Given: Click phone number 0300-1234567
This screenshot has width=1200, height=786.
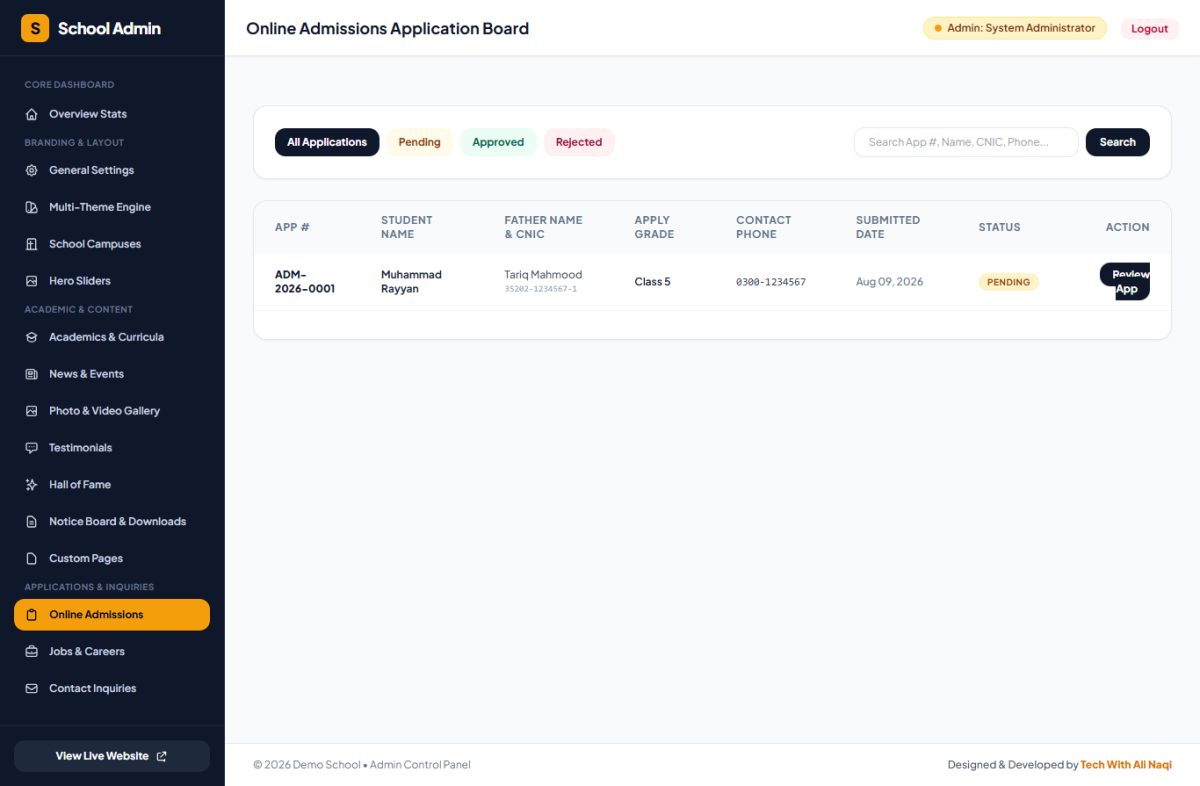Looking at the screenshot, I should 771,282.
